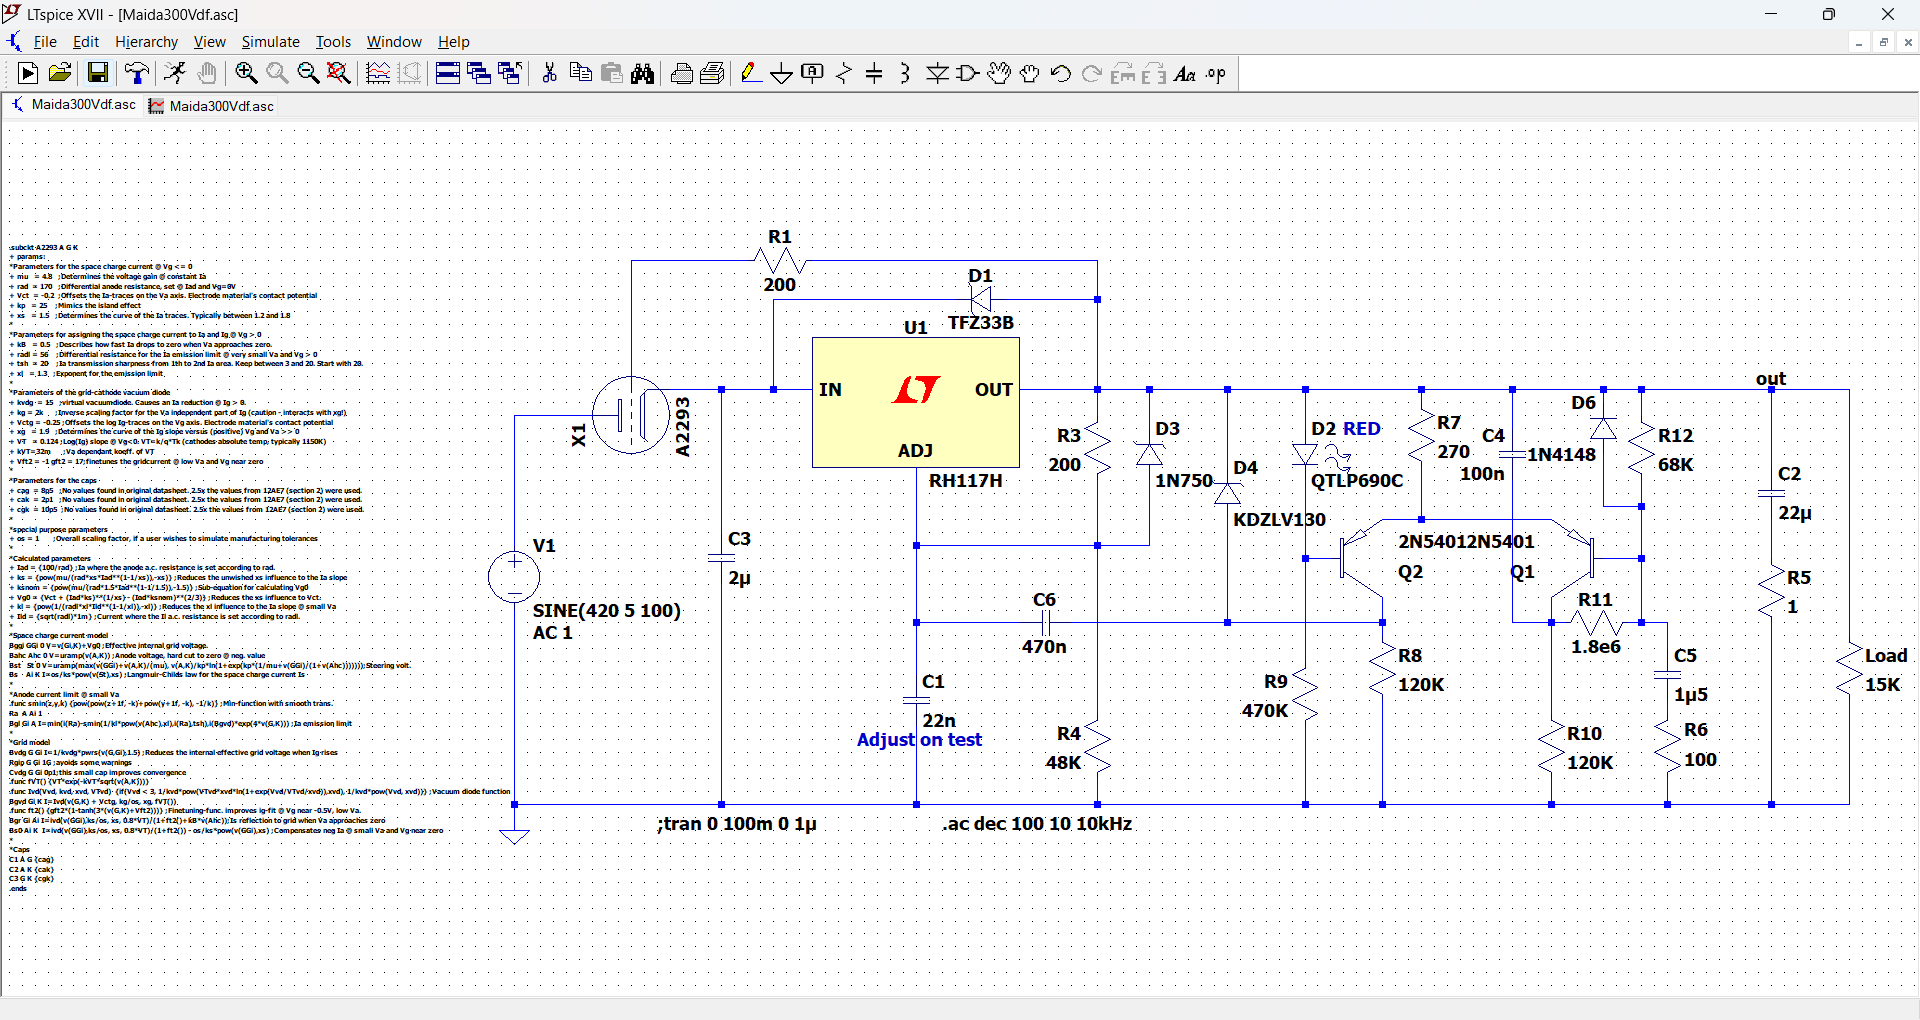
Task: Click the Zoom to Fit icon
Action: 339,73
